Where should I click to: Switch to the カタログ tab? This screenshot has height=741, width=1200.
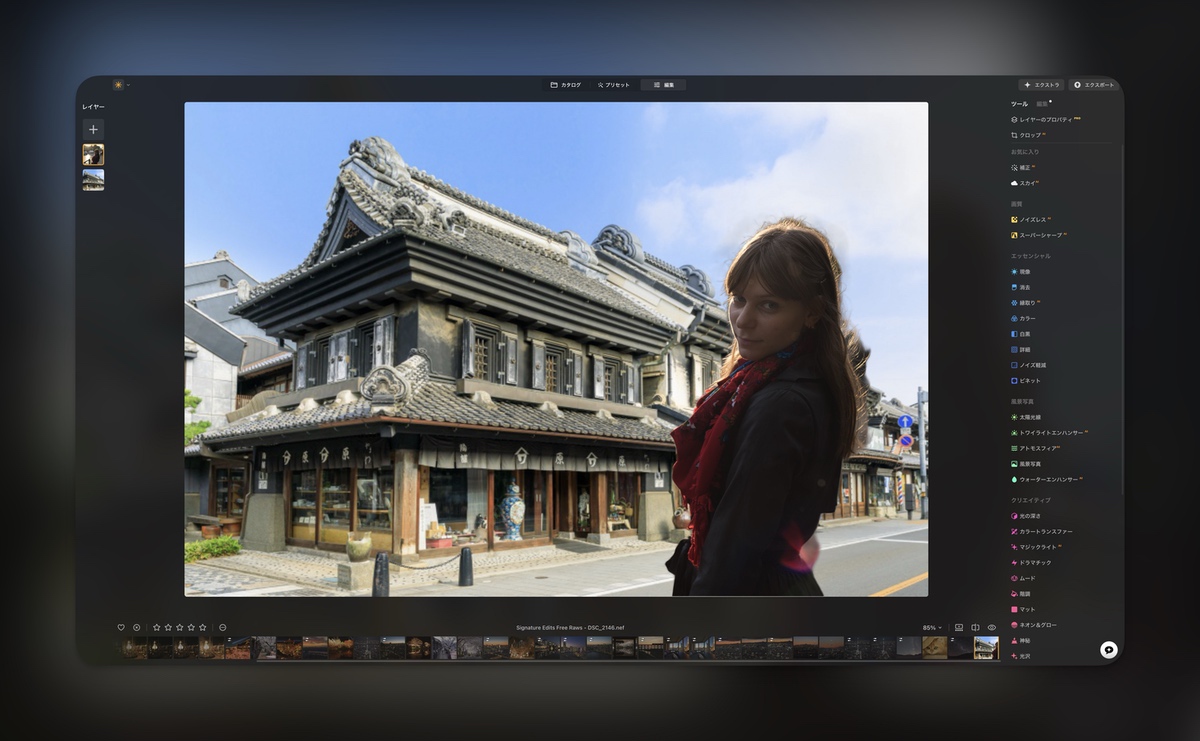pos(565,85)
